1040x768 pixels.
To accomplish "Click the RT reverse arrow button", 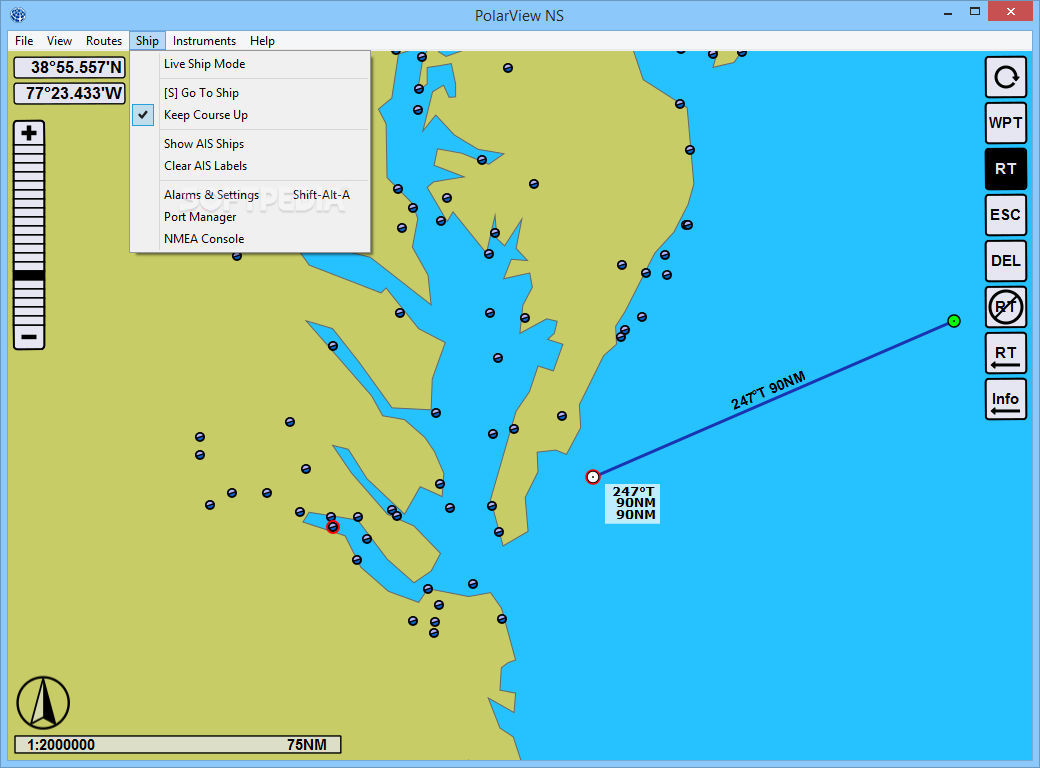I will [1006, 353].
